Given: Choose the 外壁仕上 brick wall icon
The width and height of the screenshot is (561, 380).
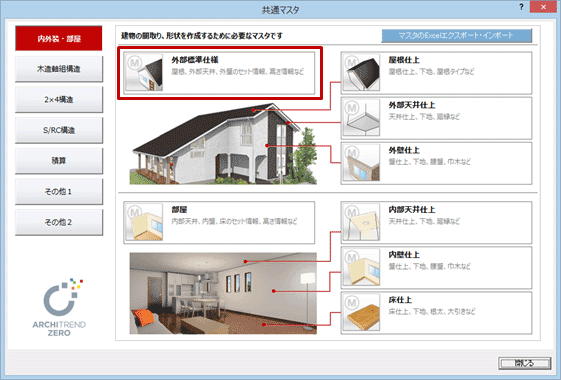Looking at the screenshot, I should (x=361, y=163).
